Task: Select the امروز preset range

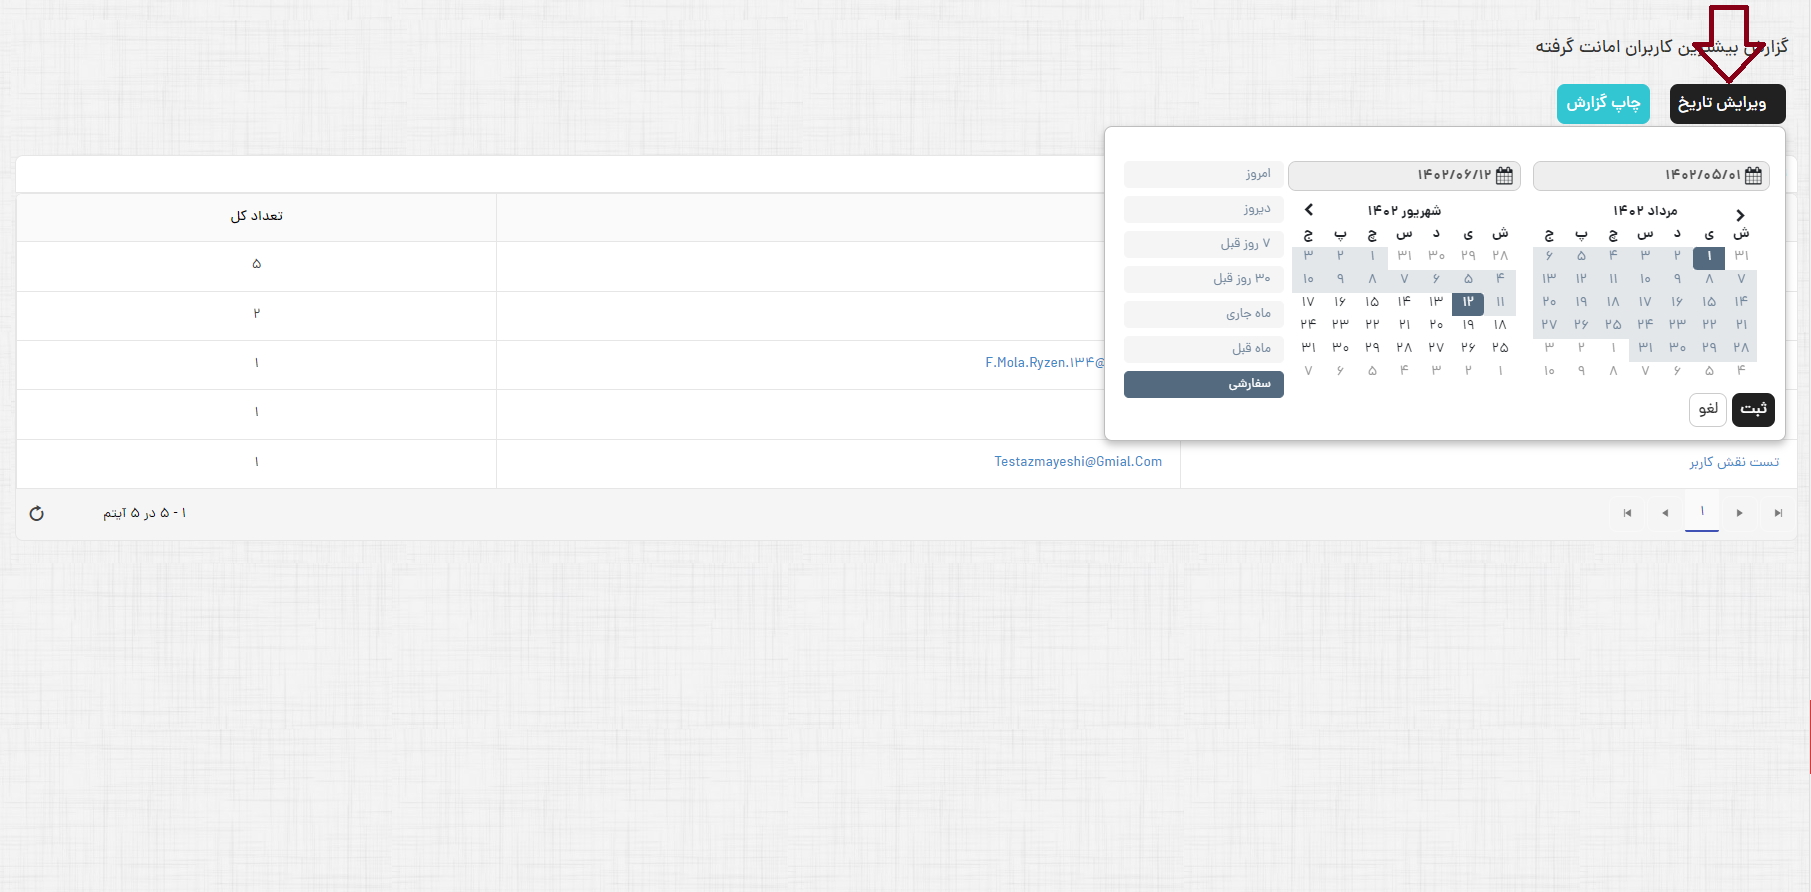Action: 1204,174
